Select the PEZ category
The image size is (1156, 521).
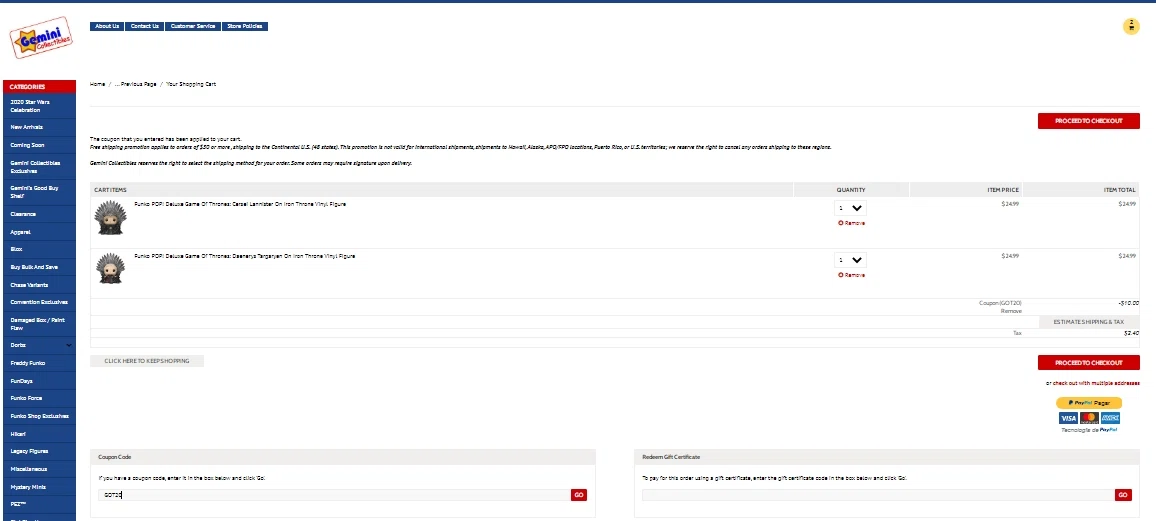point(39,505)
